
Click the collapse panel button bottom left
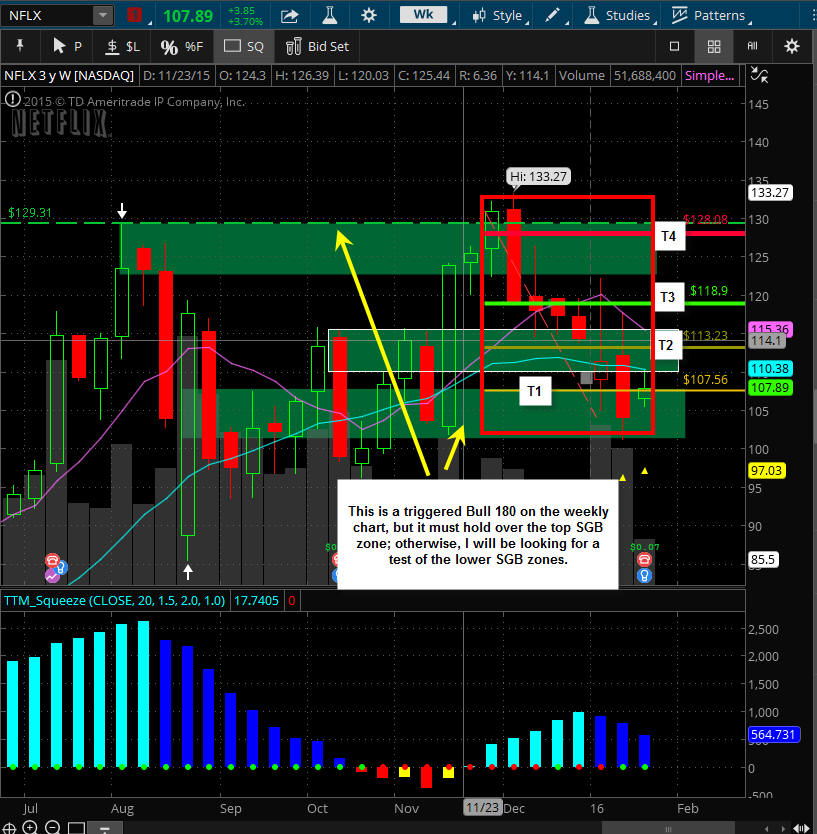(x=105, y=828)
